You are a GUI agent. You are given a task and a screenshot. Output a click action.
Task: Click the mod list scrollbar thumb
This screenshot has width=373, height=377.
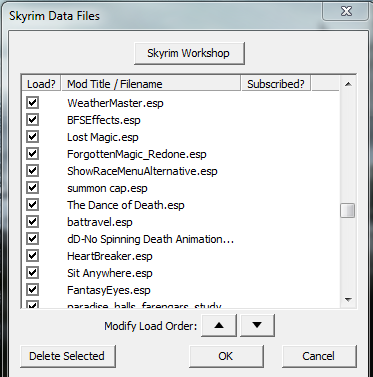[x=348, y=210]
